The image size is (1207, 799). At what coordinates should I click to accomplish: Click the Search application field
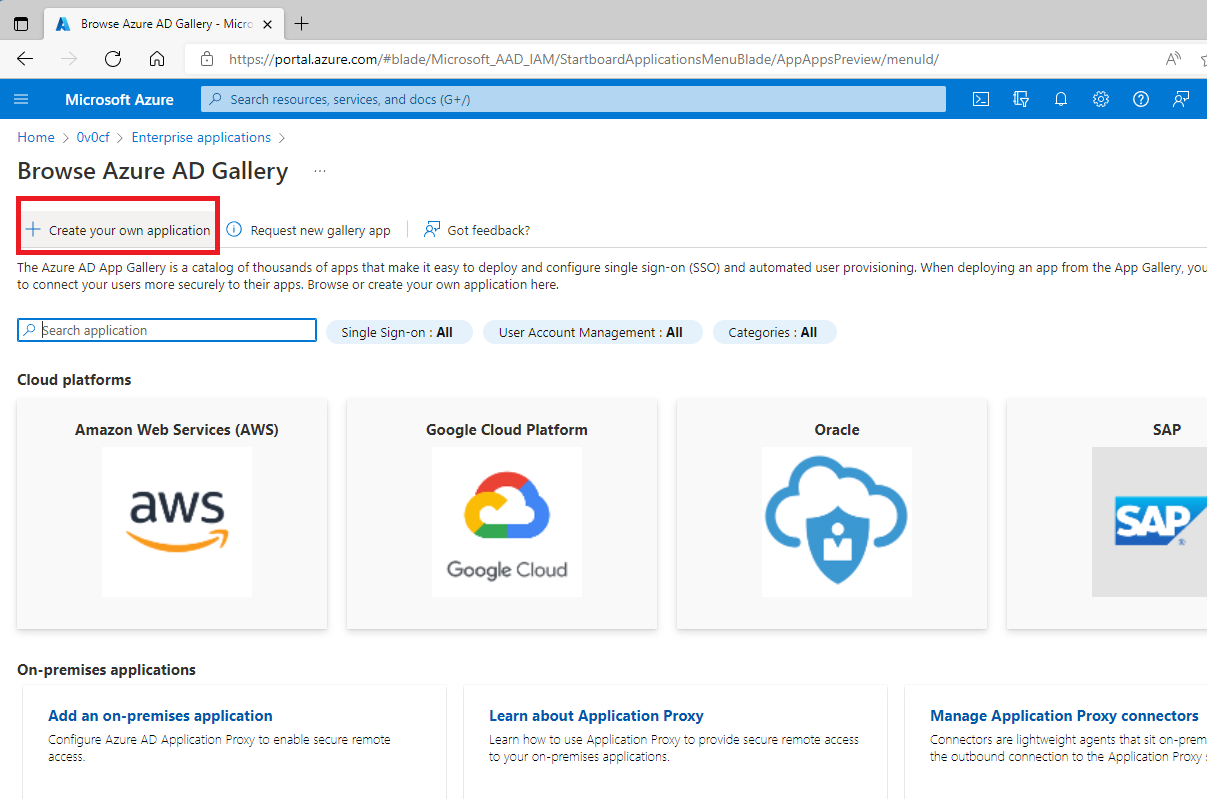167,330
